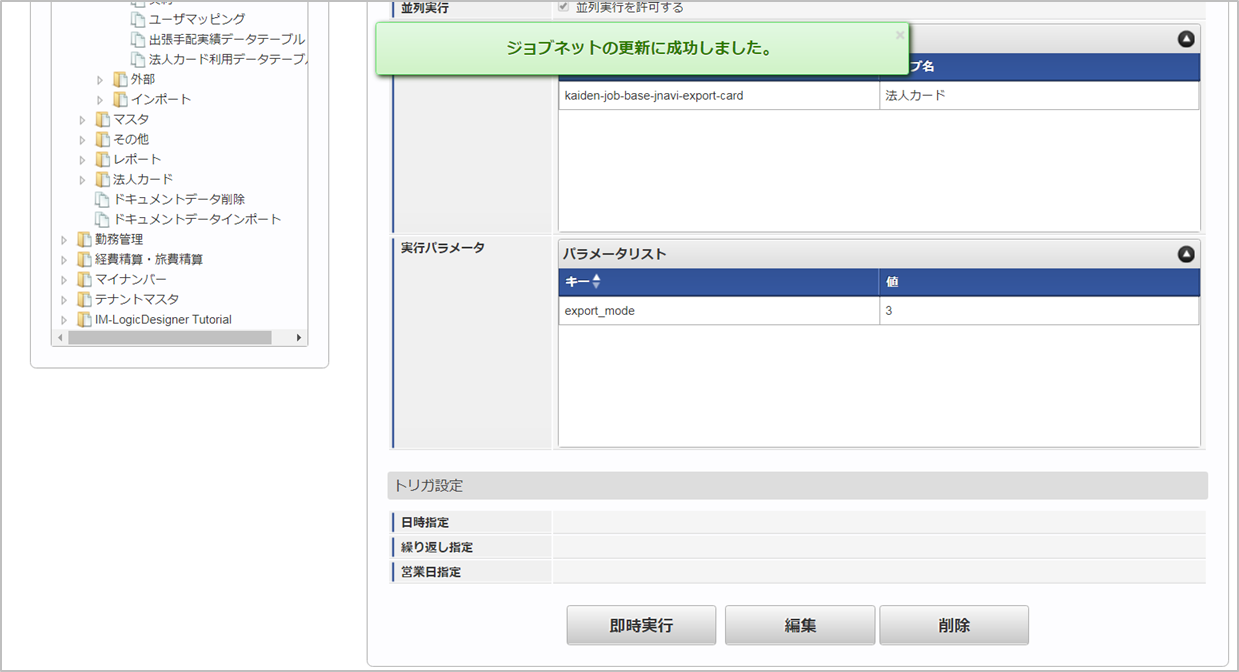The height and width of the screenshot is (672, 1239).
Task: Click the export_mode key cell
Action: click(x=719, y=311)
